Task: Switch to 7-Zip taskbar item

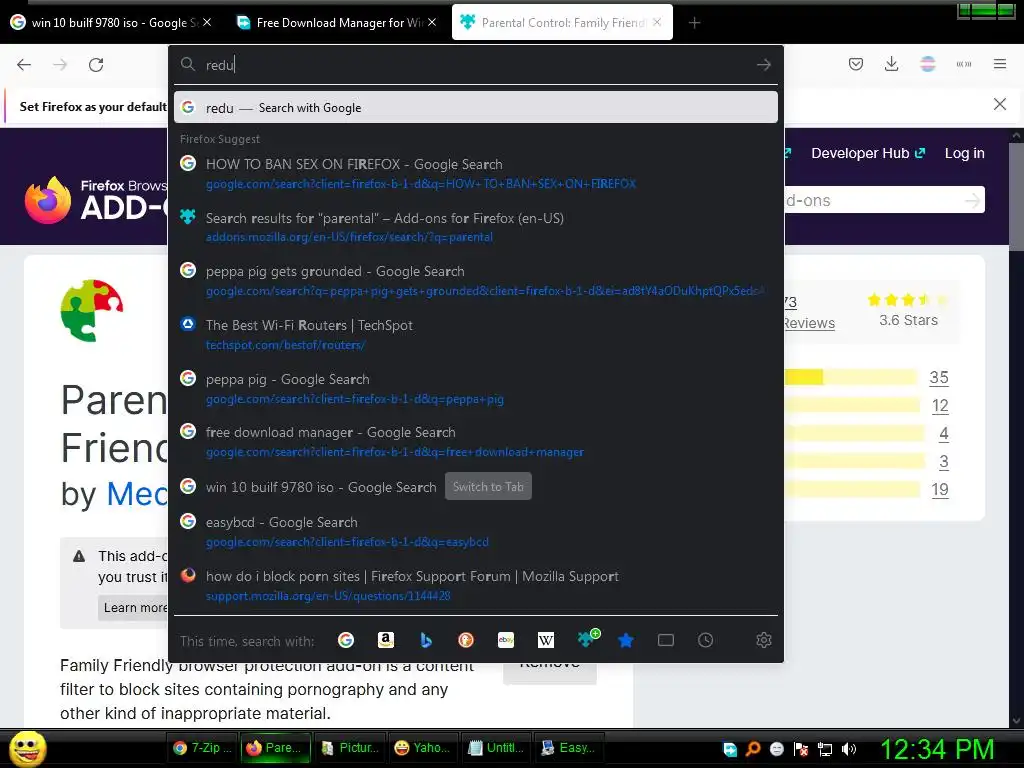Action: (203, 748)
